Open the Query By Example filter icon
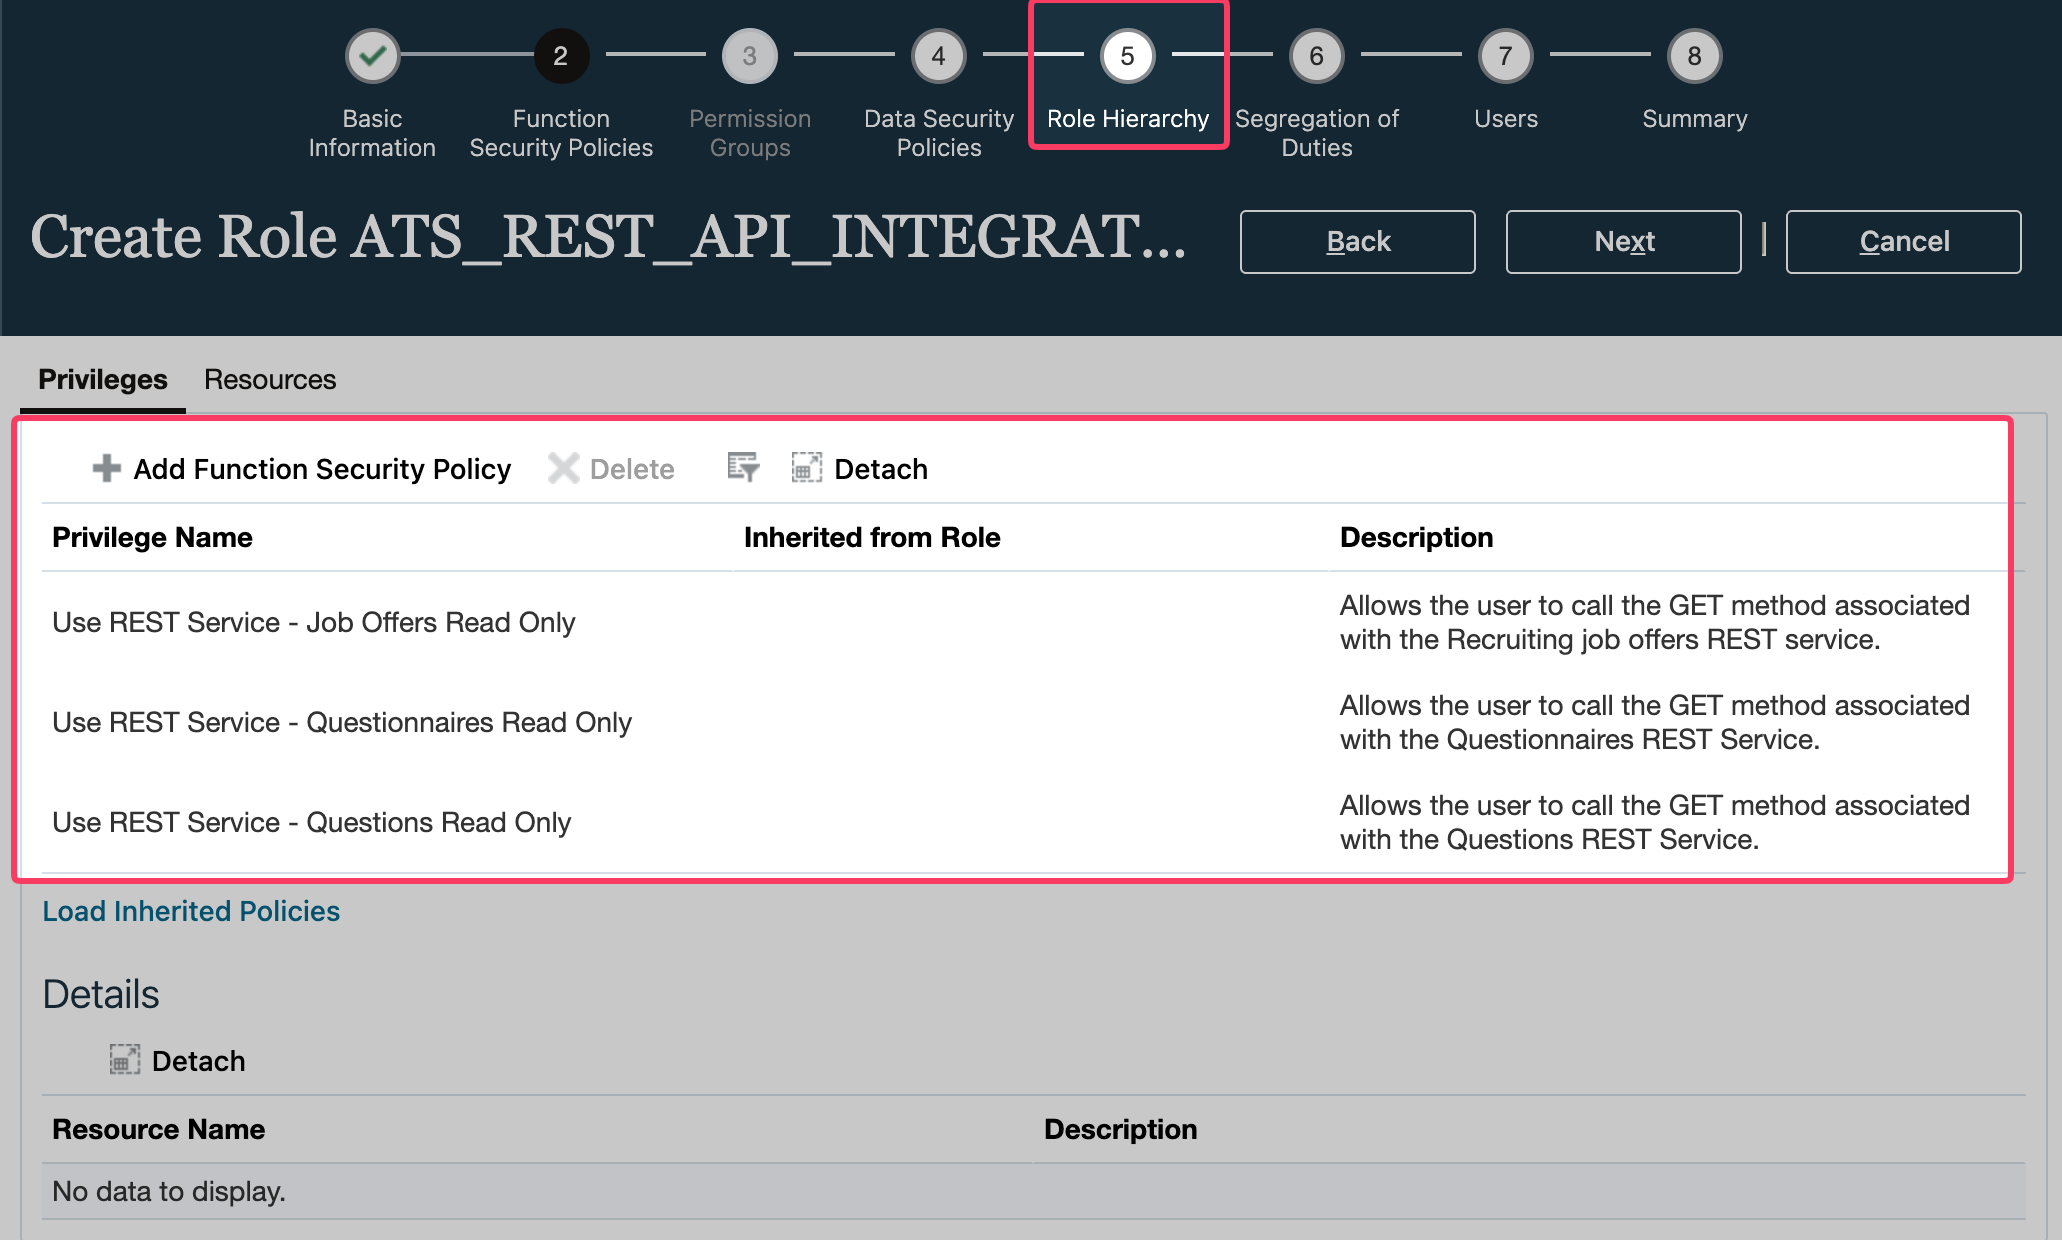Screen dimensions: 2062x1240 coord(743,467)
